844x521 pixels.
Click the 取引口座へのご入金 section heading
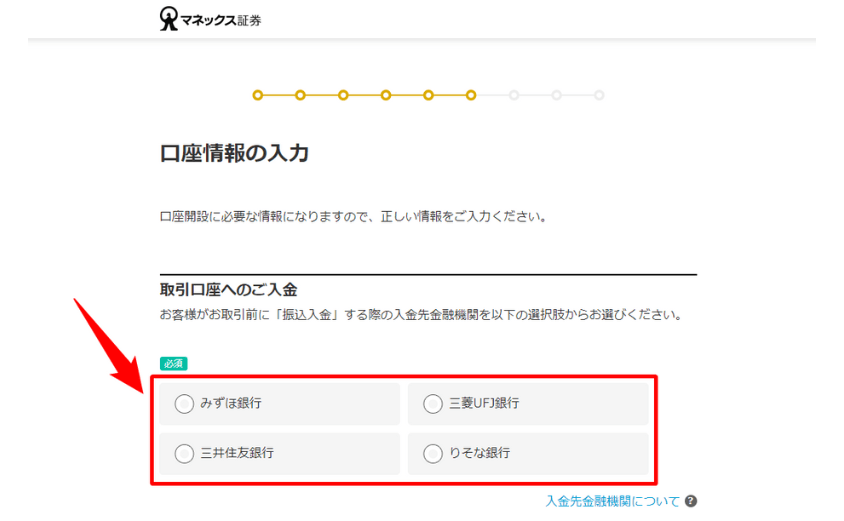coord(228,290)
